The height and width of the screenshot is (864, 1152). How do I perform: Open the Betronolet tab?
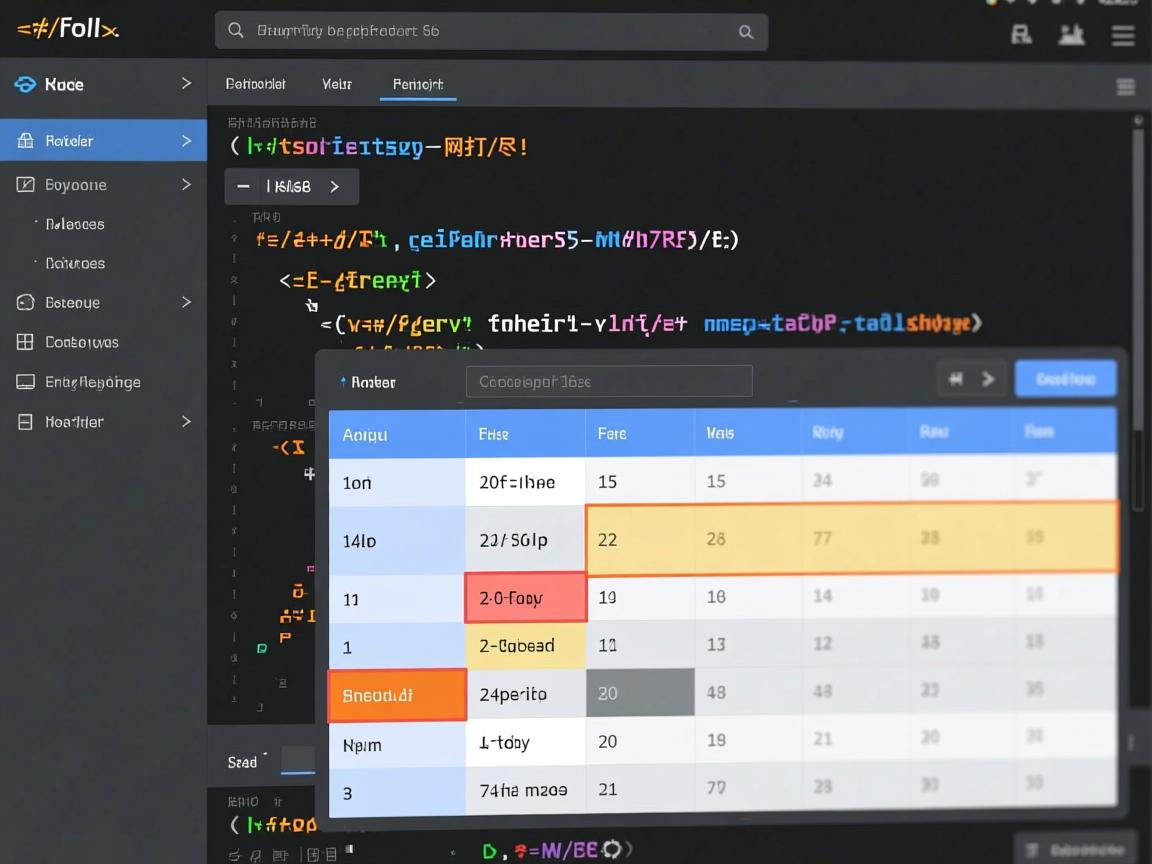coord(256,84)
